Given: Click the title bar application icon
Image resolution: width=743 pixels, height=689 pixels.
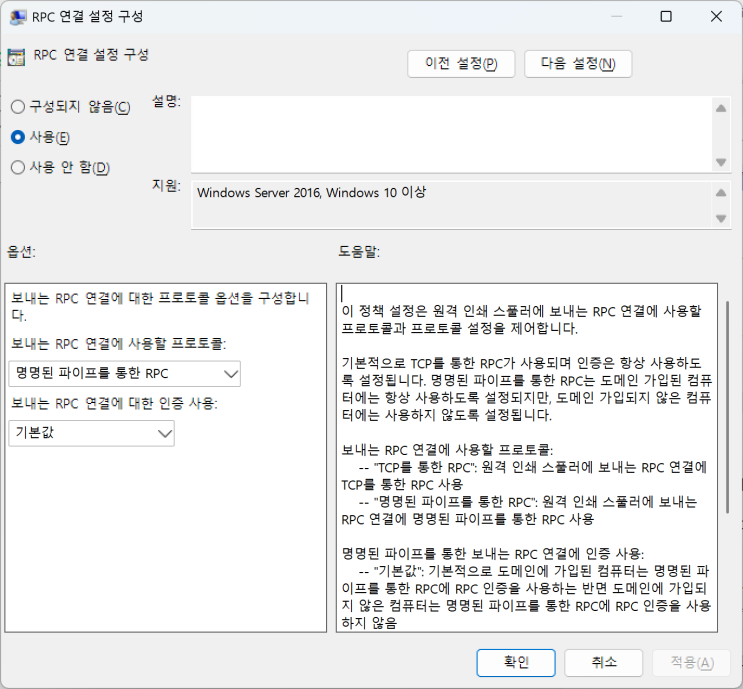Looking at the screenshot, I should (x=17, y=17).
